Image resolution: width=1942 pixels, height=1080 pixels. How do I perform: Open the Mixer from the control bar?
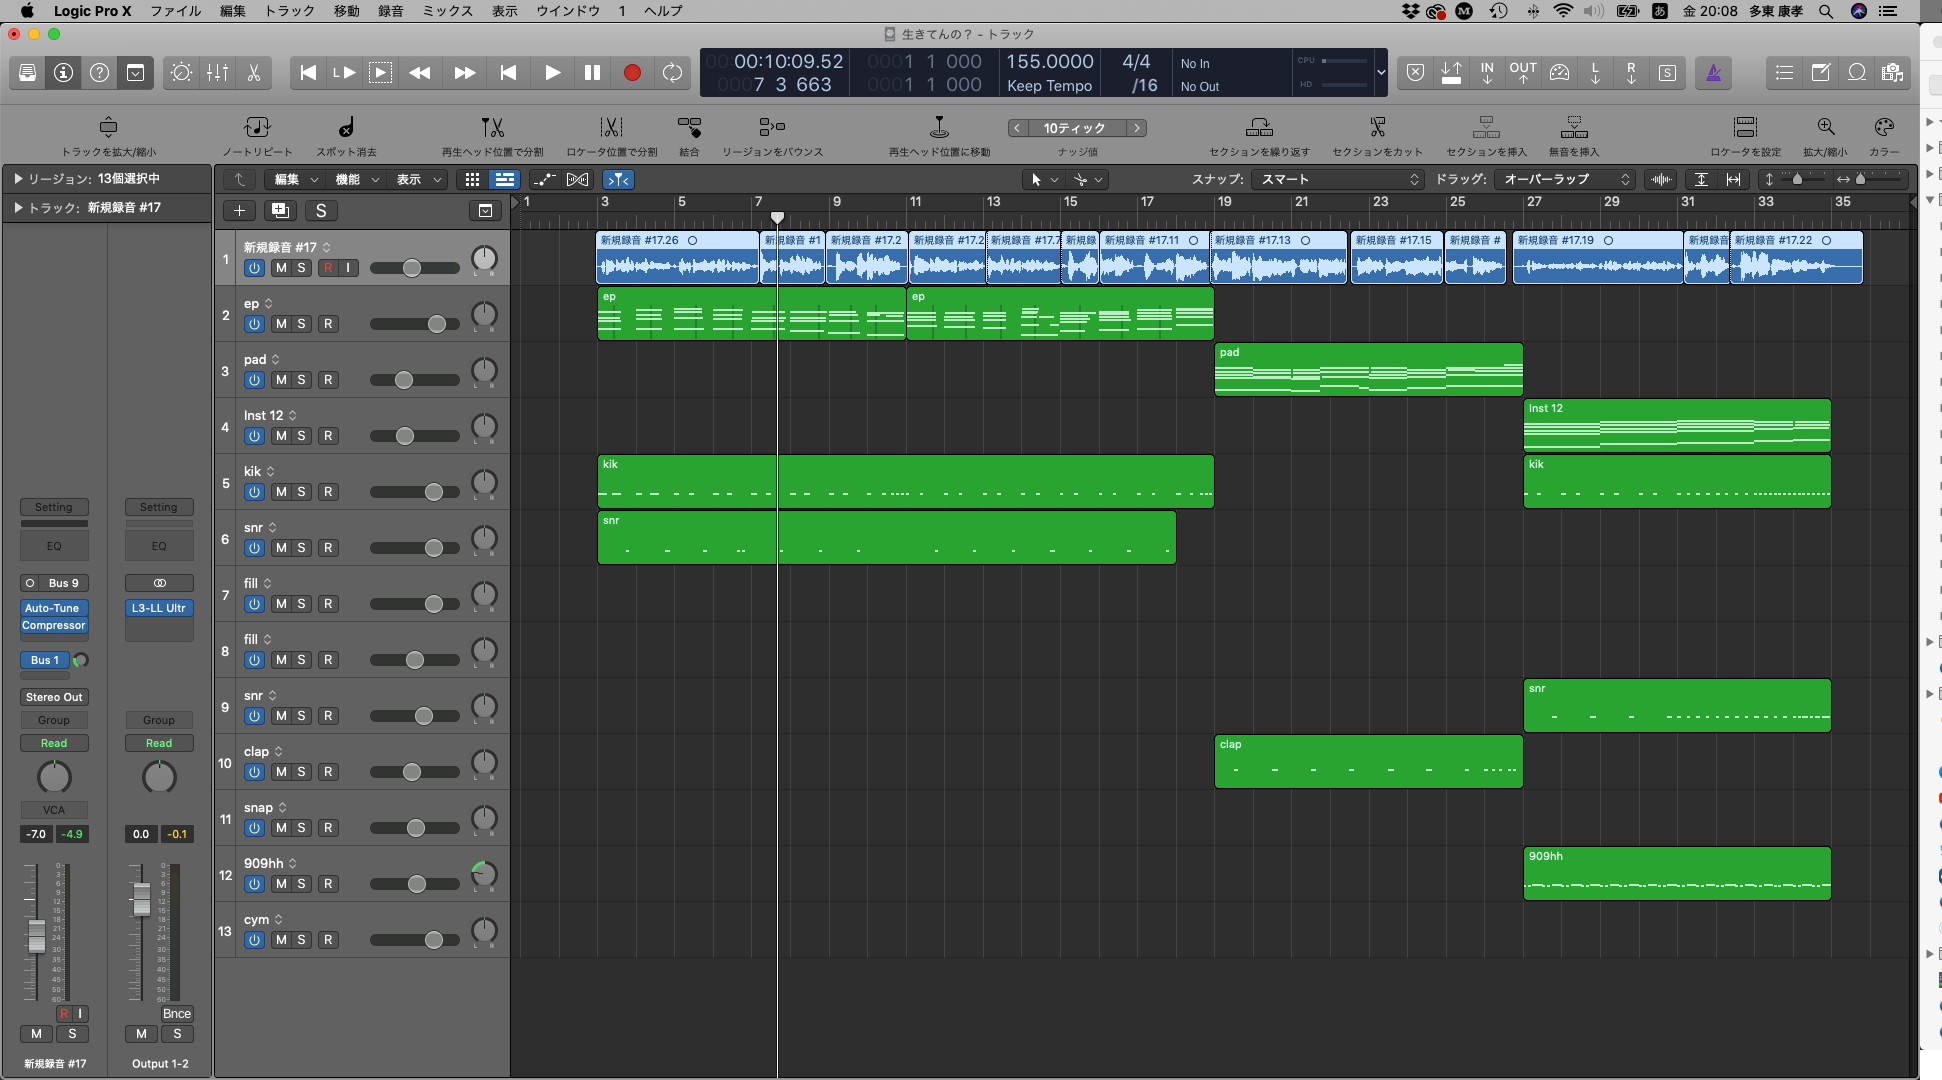[217, 73]
